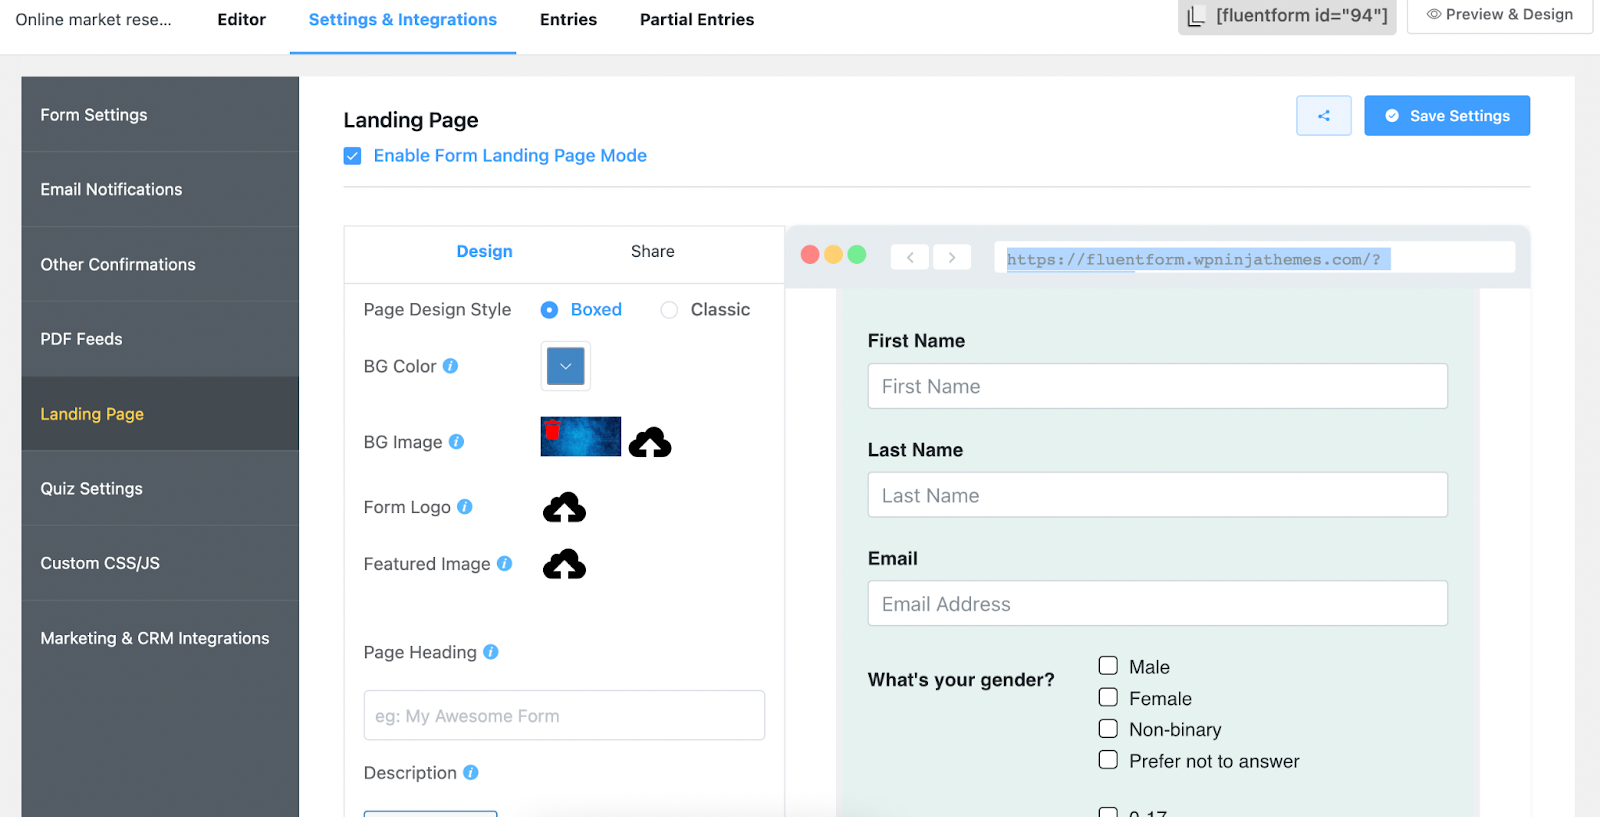Image resolution: width=1600 pixels, height=817 pixels.
Task: Delete BG image via red trash icon
Action: click(552, 431)
